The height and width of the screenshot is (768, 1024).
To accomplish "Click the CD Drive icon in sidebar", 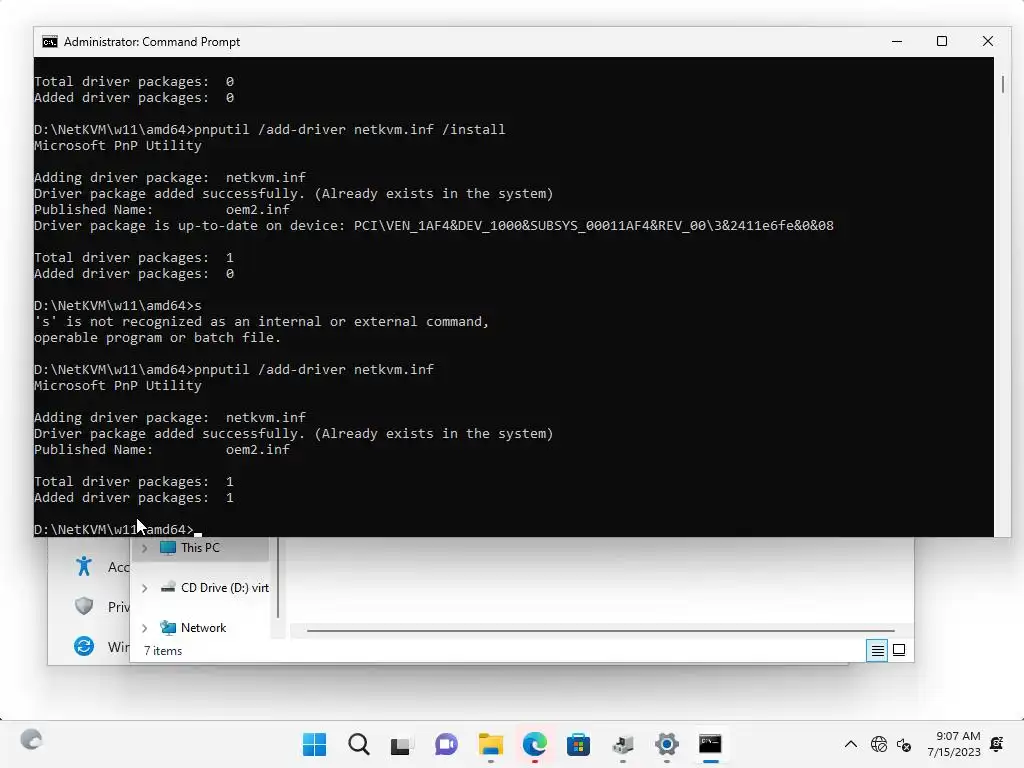I will click(168, 587).
